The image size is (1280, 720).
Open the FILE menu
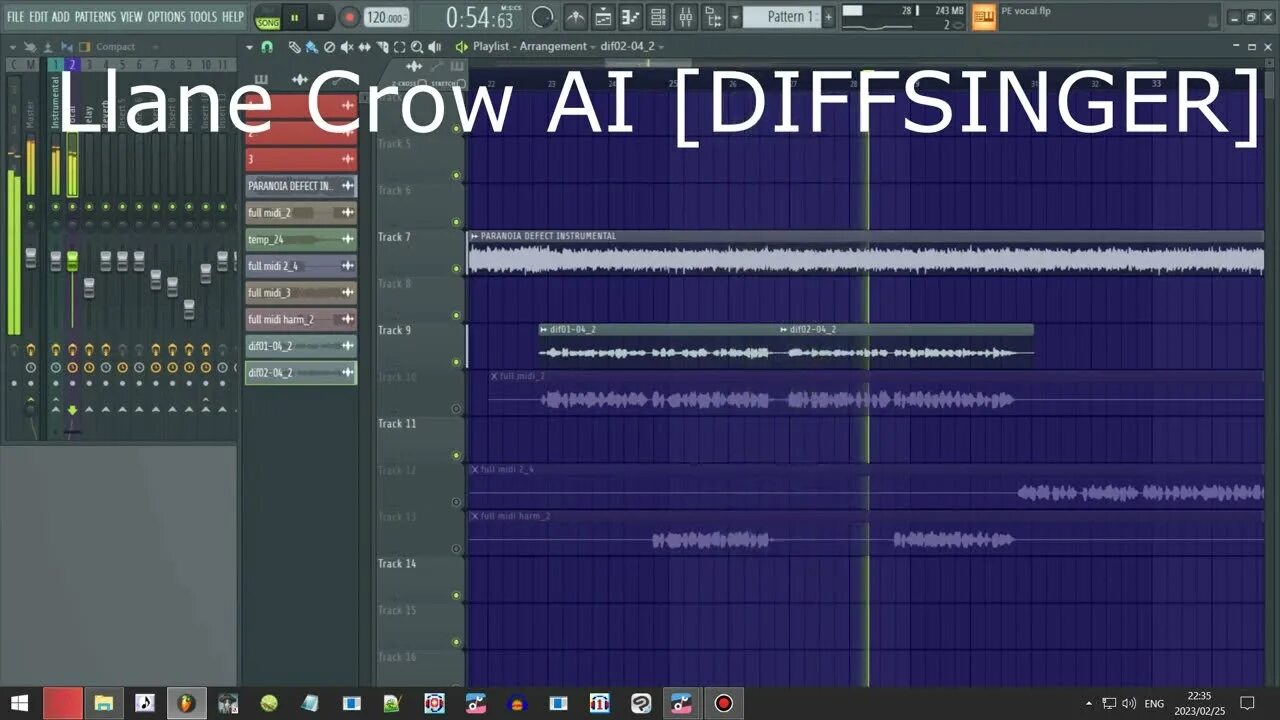(x=15, y=17)
